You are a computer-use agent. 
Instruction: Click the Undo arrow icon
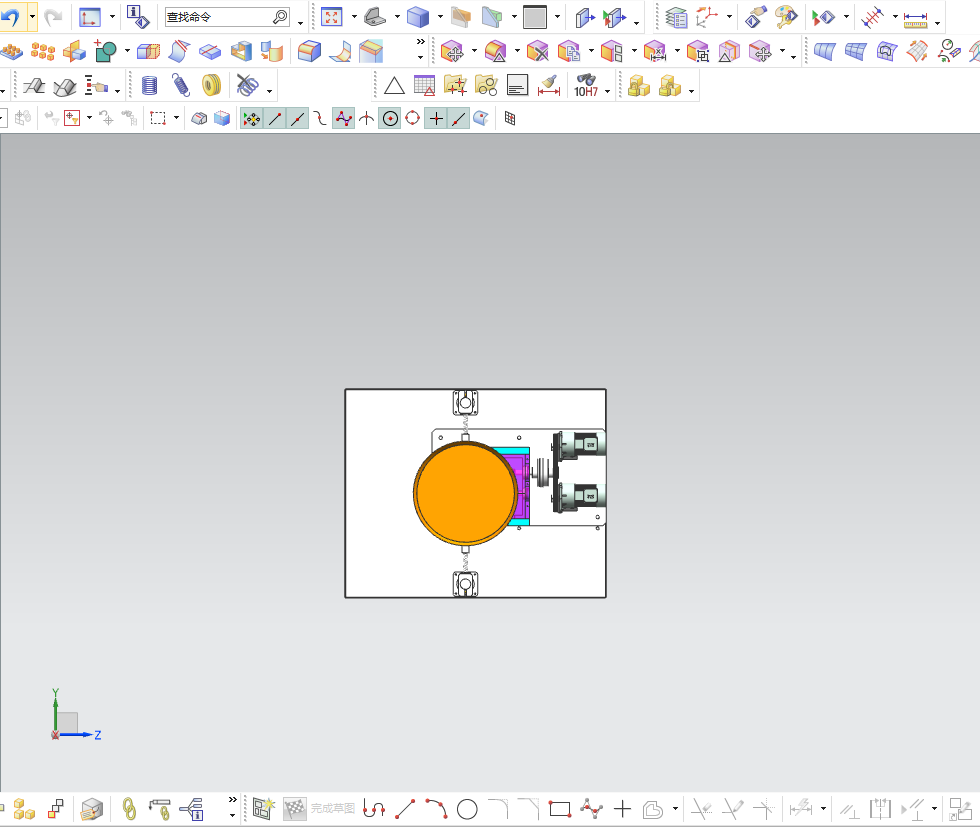pyautogui.click(x=11, y=17)
